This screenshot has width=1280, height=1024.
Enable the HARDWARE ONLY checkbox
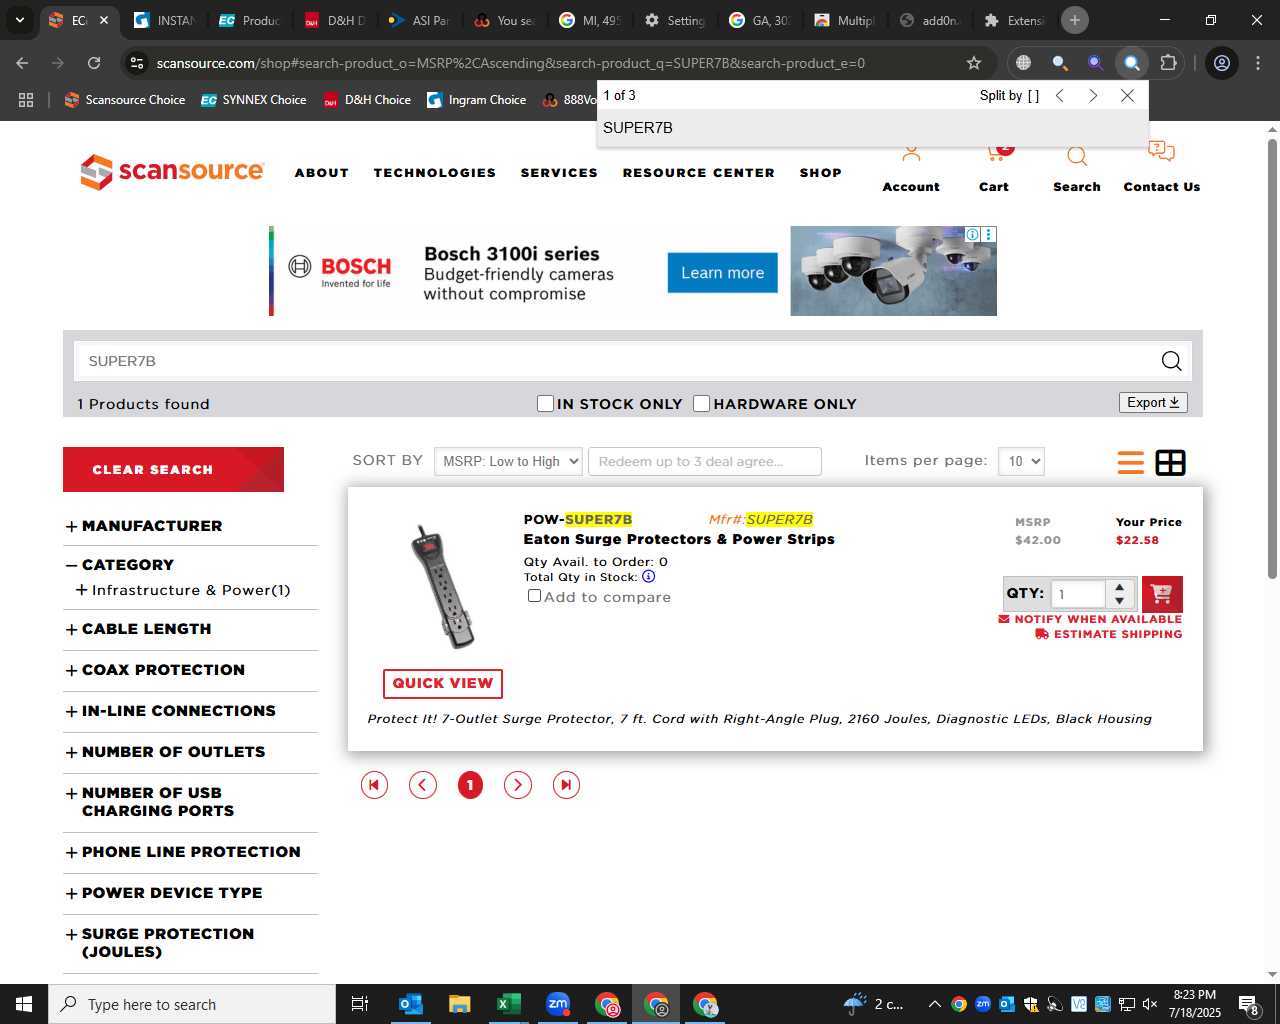pyautogui.click(x=701, y=403)
